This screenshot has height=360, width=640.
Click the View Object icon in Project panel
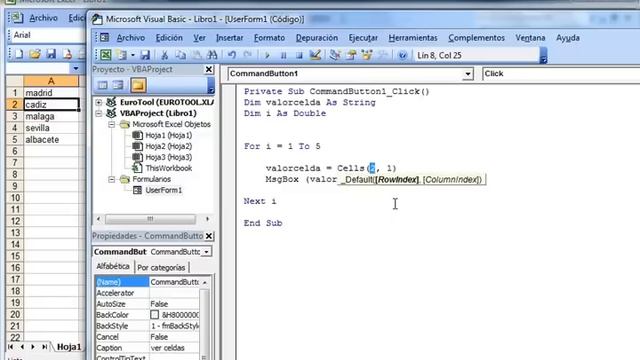click(118, 85)
